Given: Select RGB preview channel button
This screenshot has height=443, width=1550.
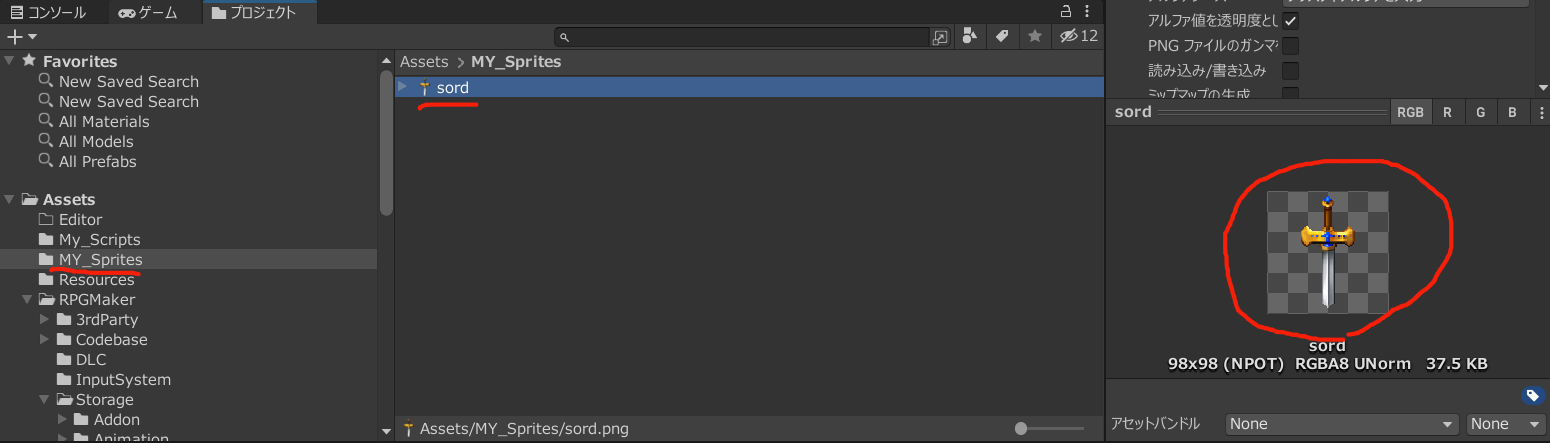Looking at the screenshot, I should click(x=1410, y=112).
